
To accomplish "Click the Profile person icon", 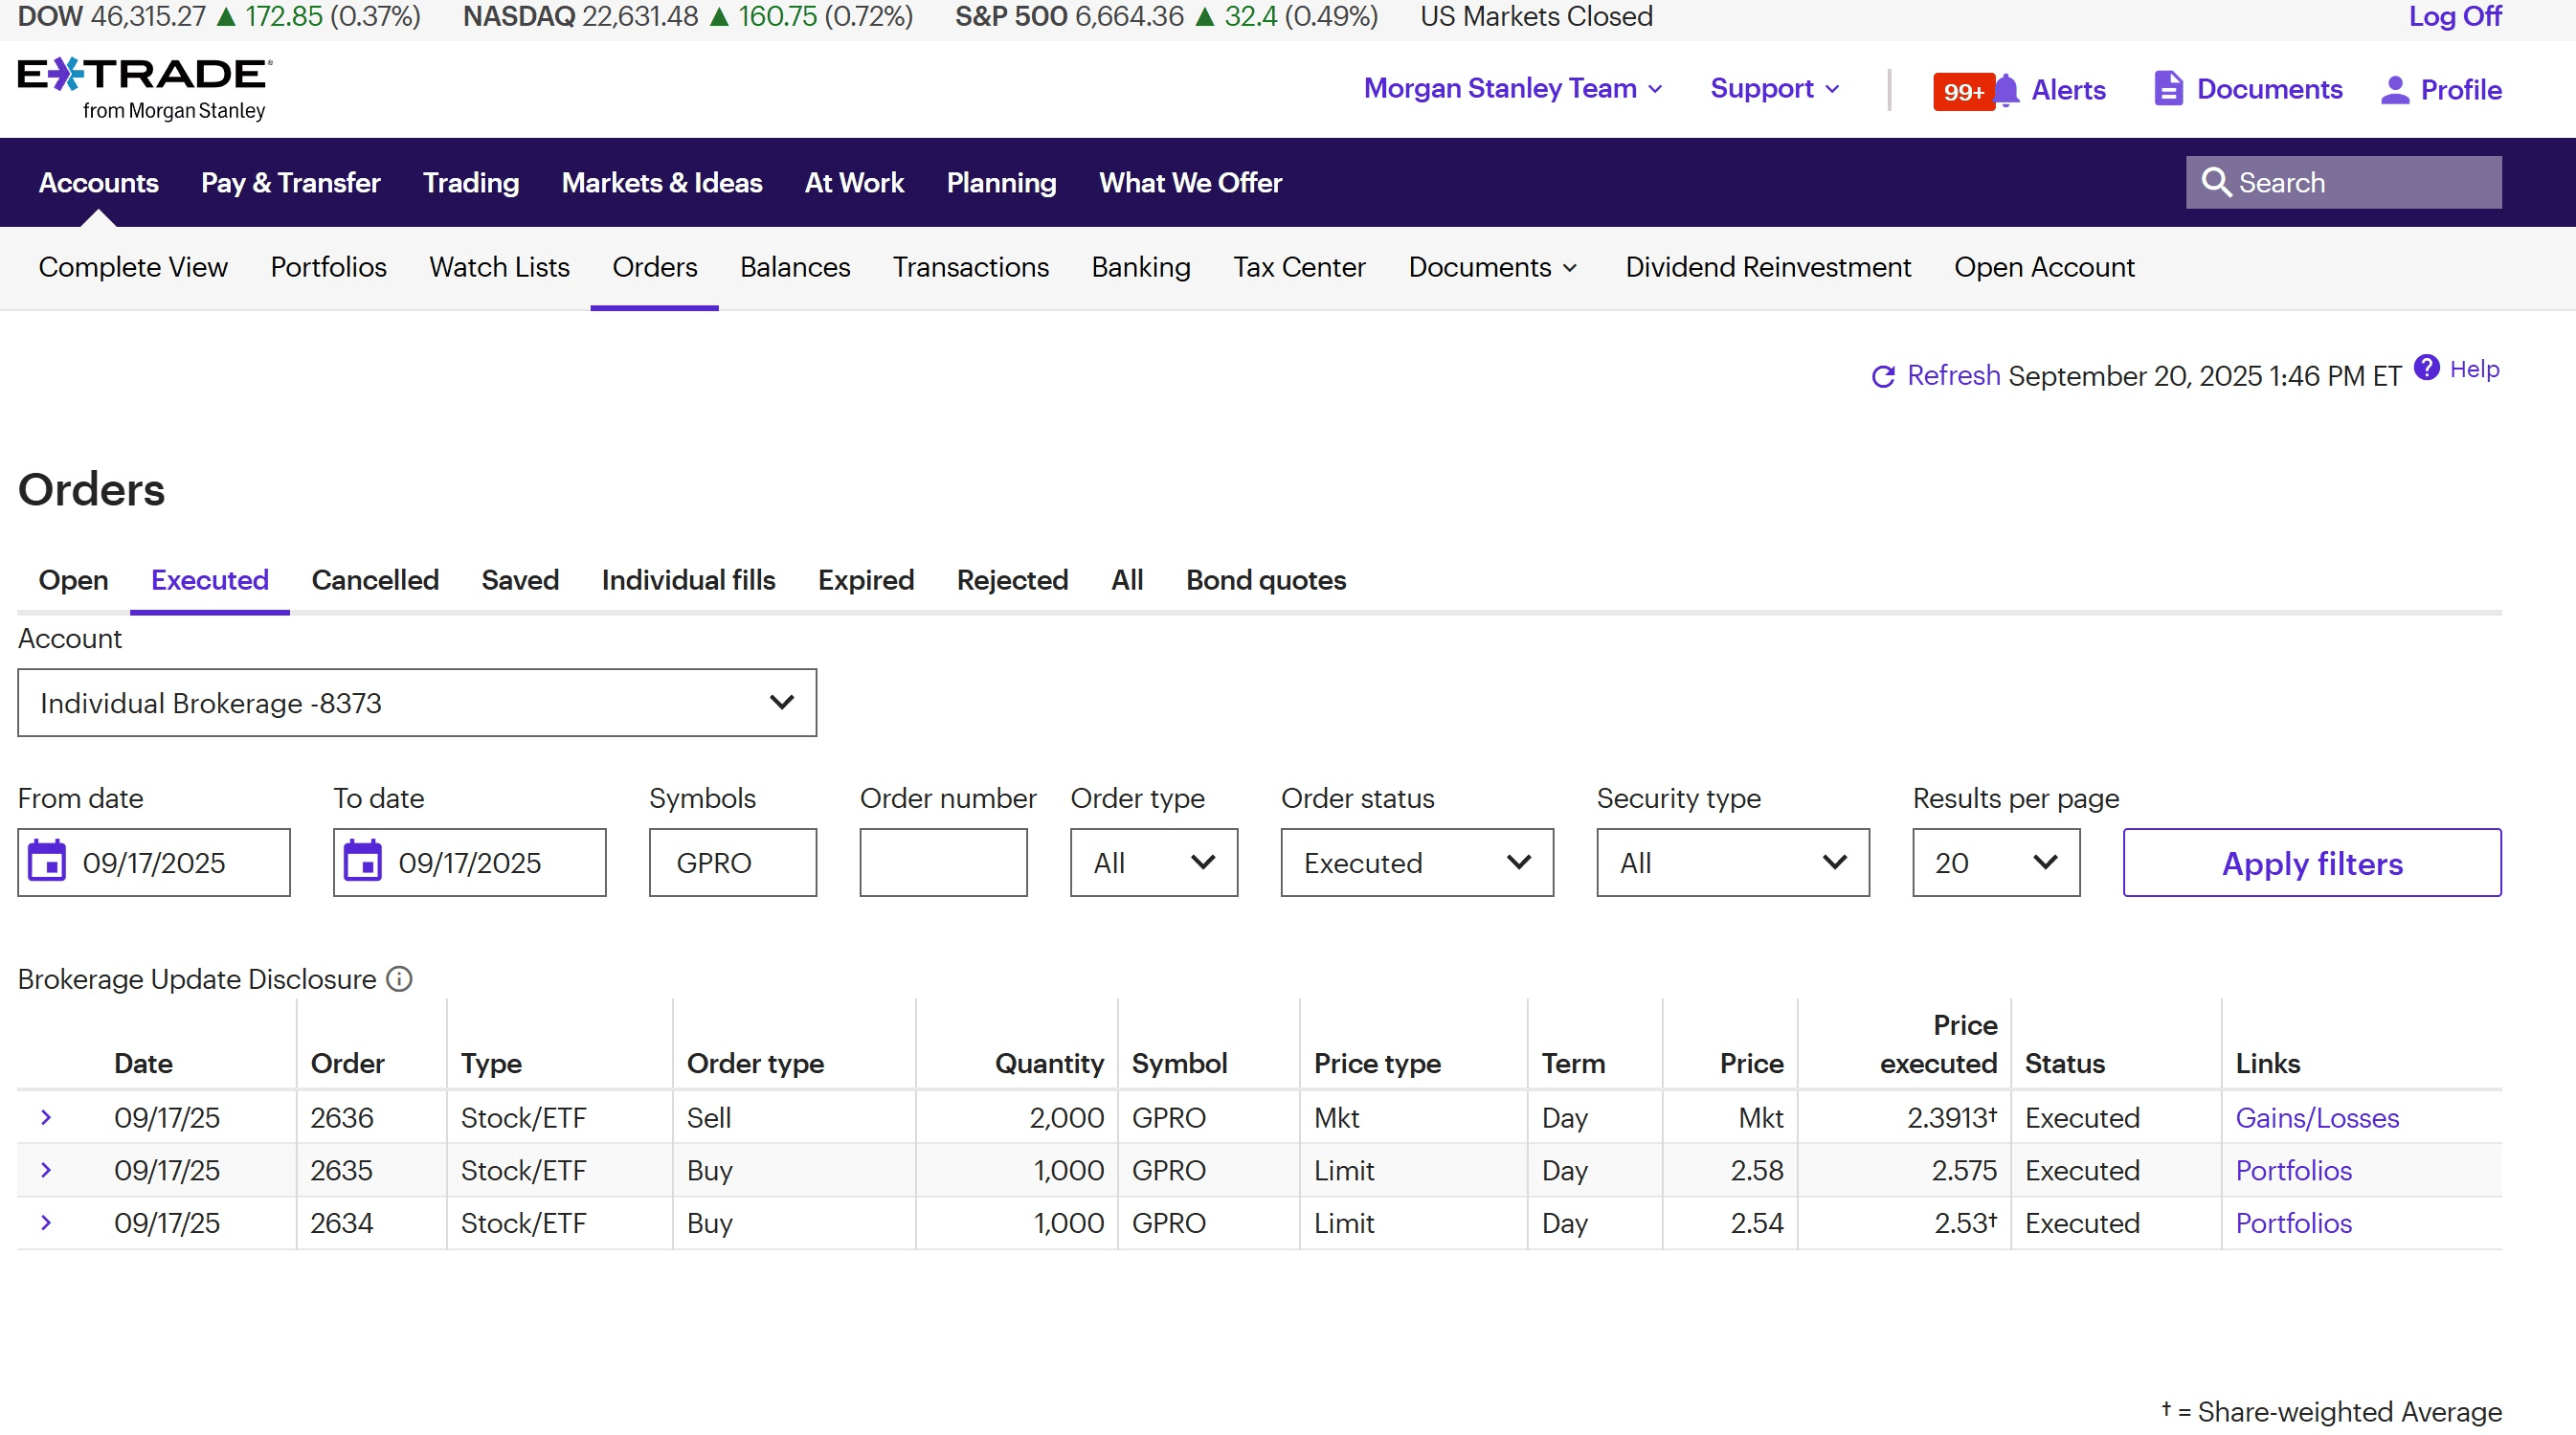I will pyautogui.click(x=2394, y=90).
